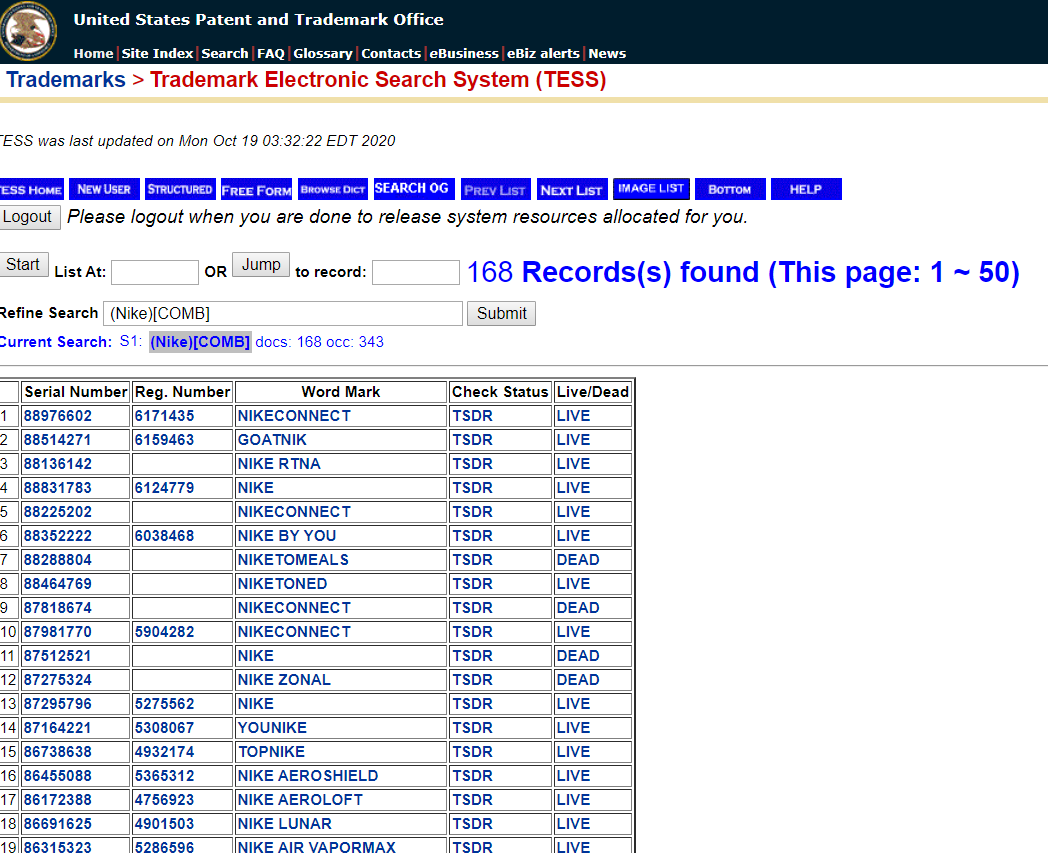
Task: Open serial number 87512521
Action: click(x=57, y=656)
